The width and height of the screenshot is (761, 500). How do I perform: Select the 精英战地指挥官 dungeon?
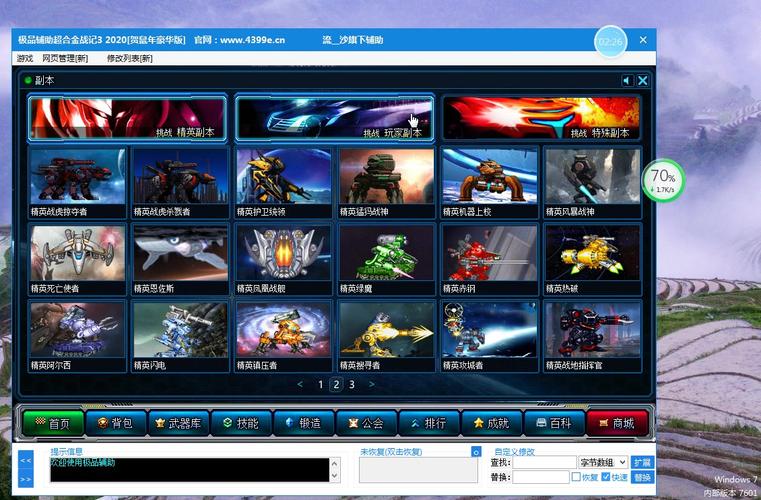[x=592, y=336]
